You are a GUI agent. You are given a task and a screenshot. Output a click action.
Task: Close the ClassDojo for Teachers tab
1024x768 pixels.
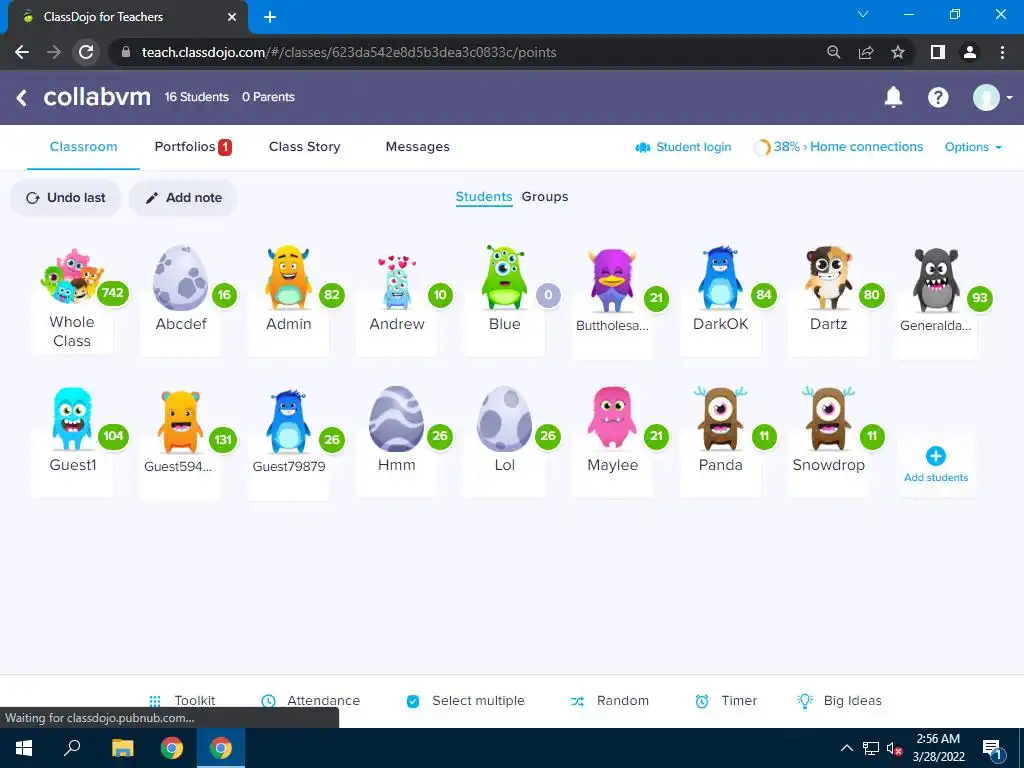[231, 17]
